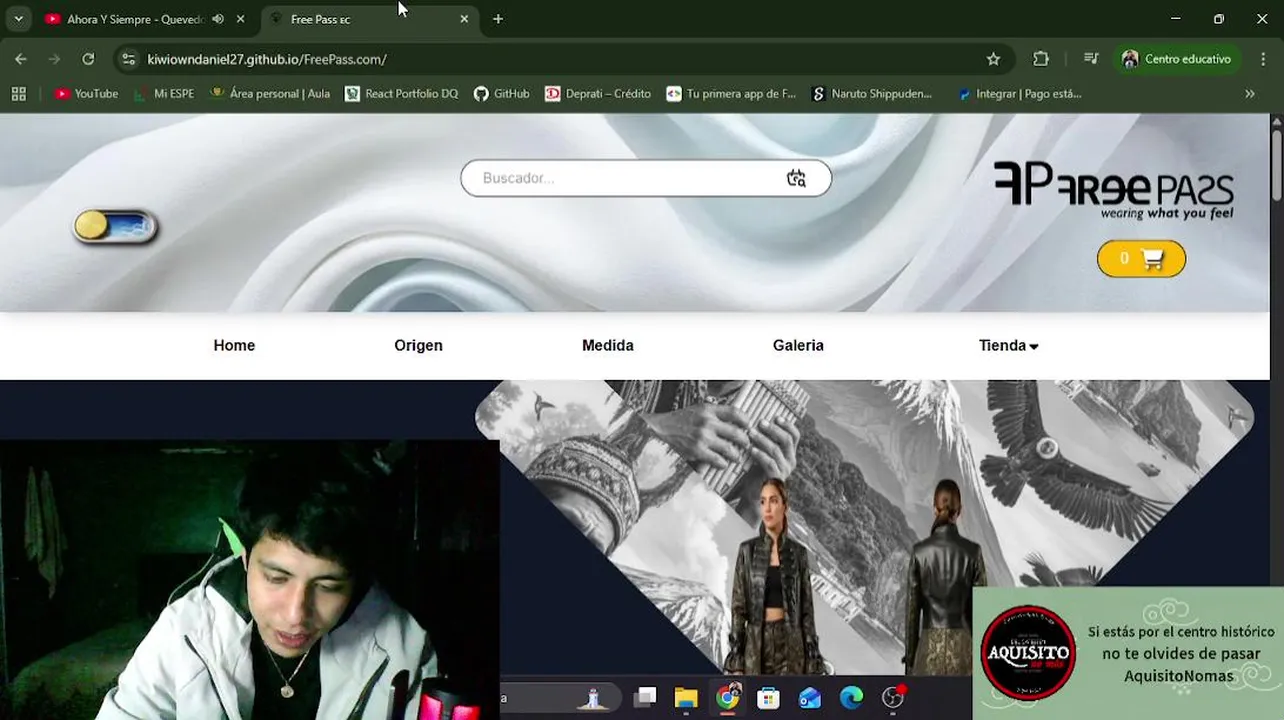Open the Origen menu item
The width and height of the screenshot is (1284, 720).
tap(418, 345)
